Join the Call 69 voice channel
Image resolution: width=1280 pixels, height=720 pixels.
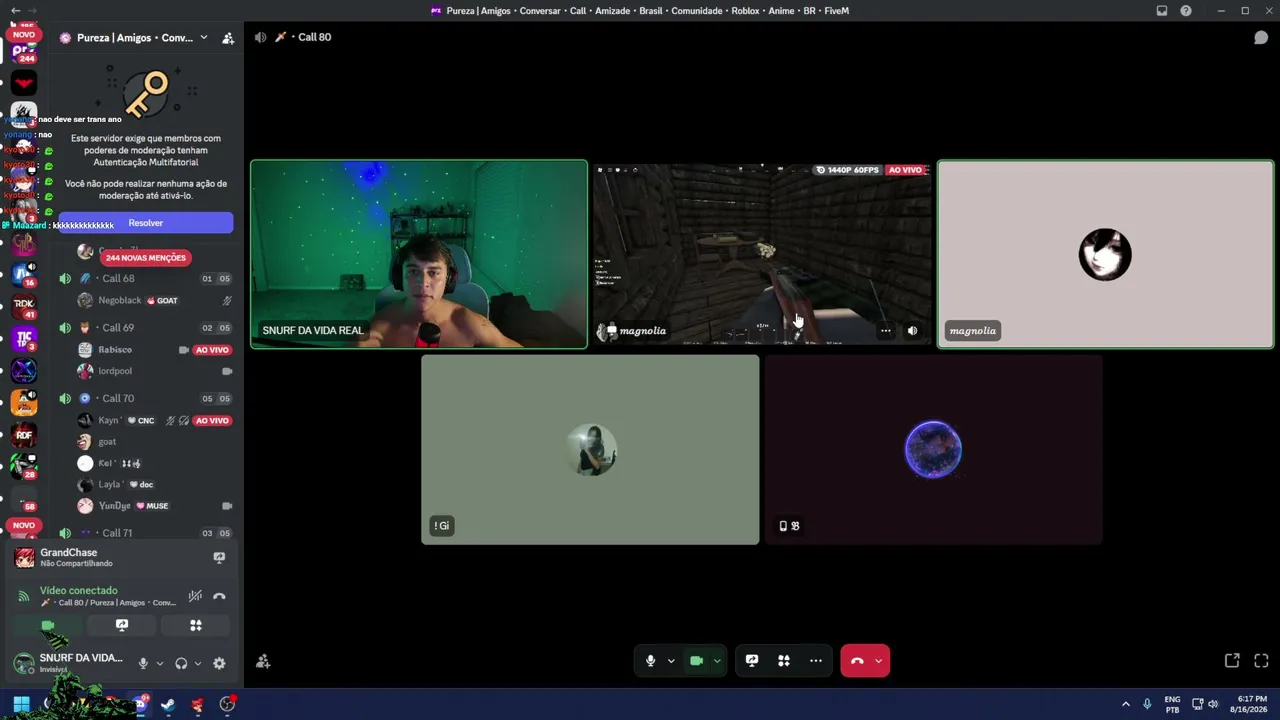pyautogui.click(x=118, y=328)
